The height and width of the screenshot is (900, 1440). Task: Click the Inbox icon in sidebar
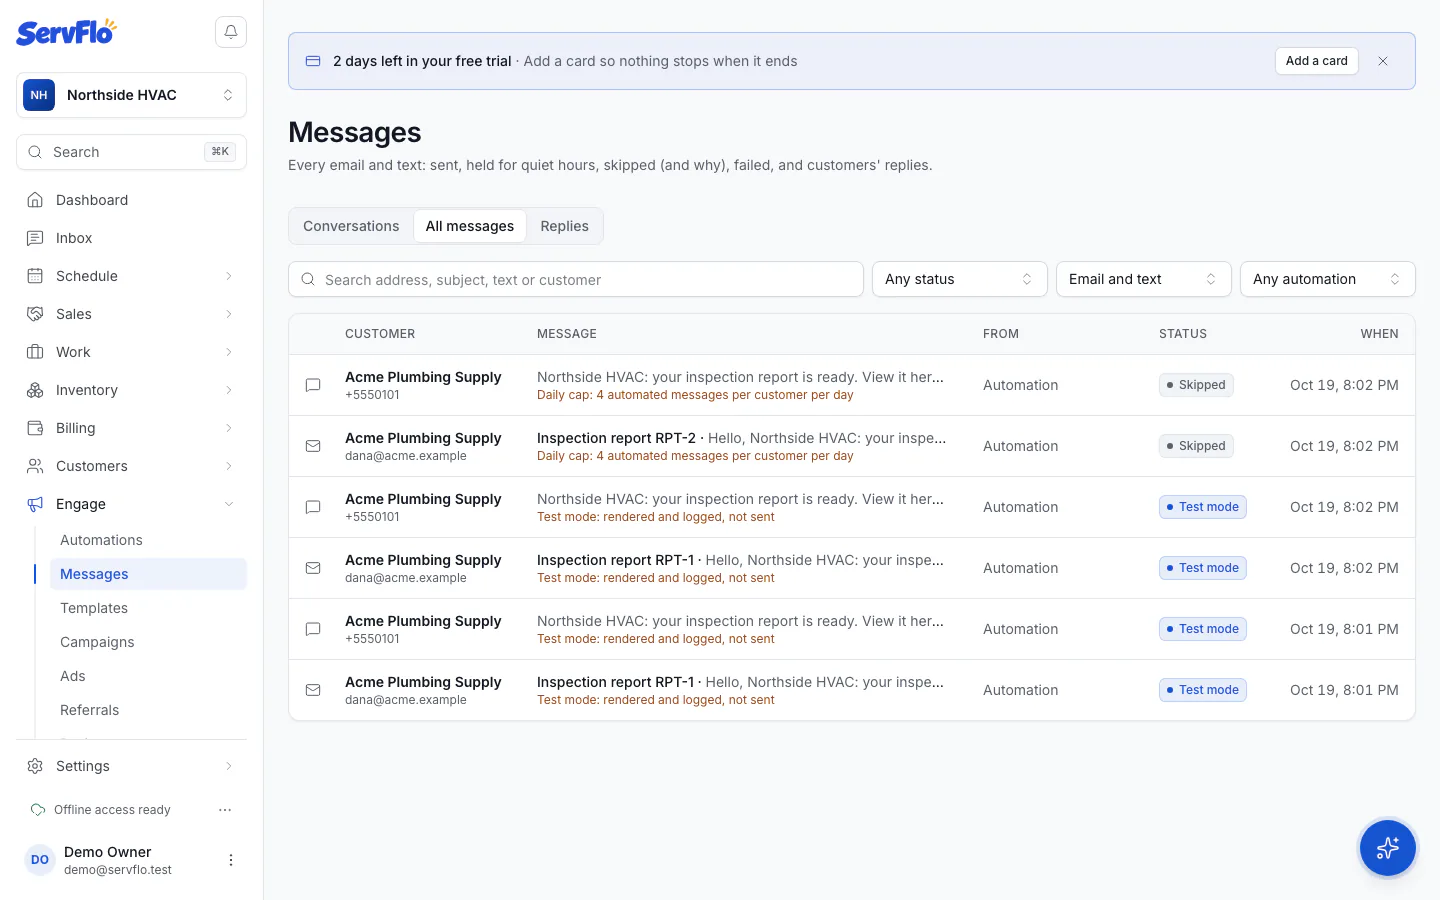[x=35, y=238]
